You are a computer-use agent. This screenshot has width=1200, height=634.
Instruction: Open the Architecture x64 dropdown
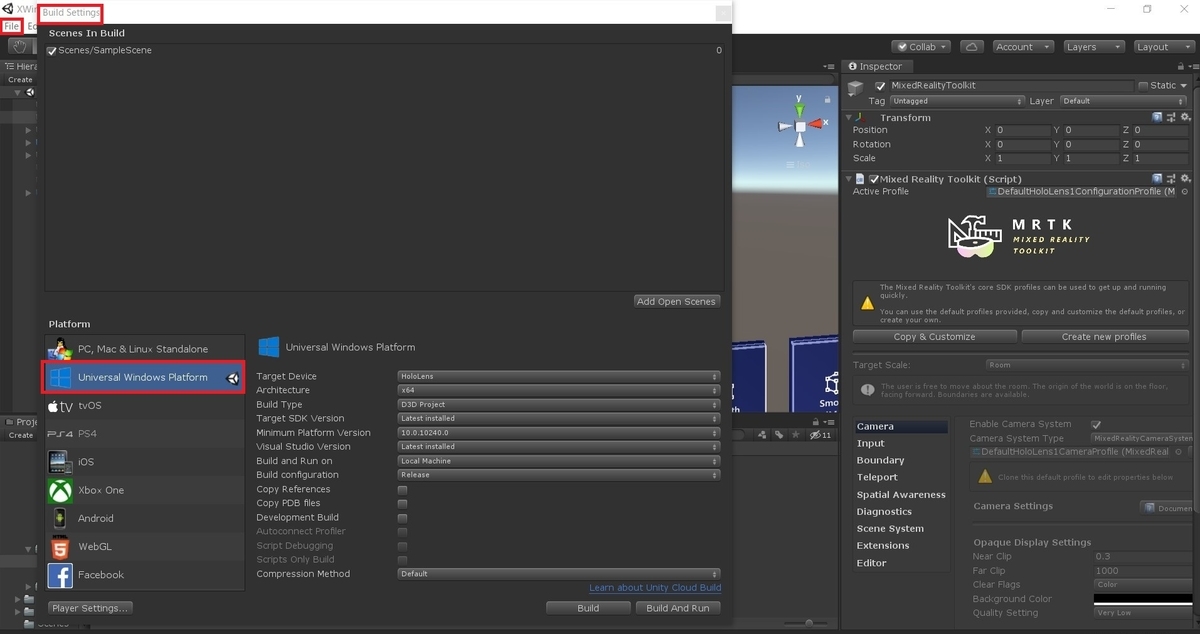[559, 390]
